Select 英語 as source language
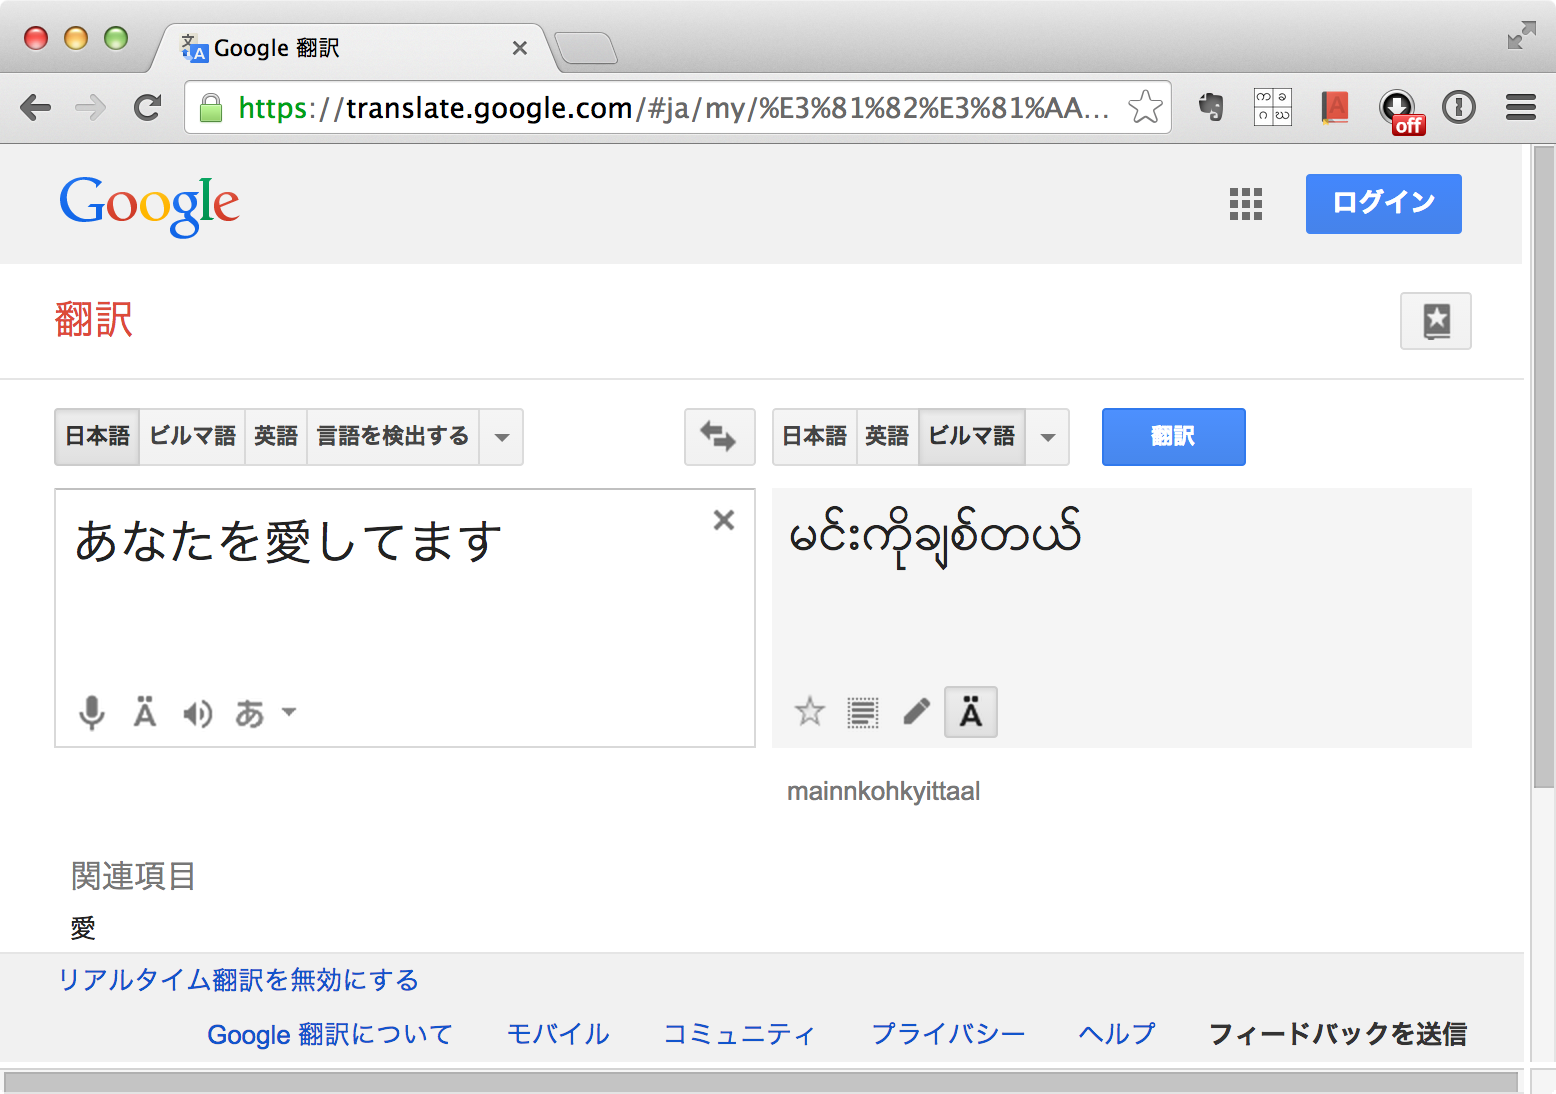Image resolution: width=1556 pixels, height=1094 pixels. coord(276,437)
